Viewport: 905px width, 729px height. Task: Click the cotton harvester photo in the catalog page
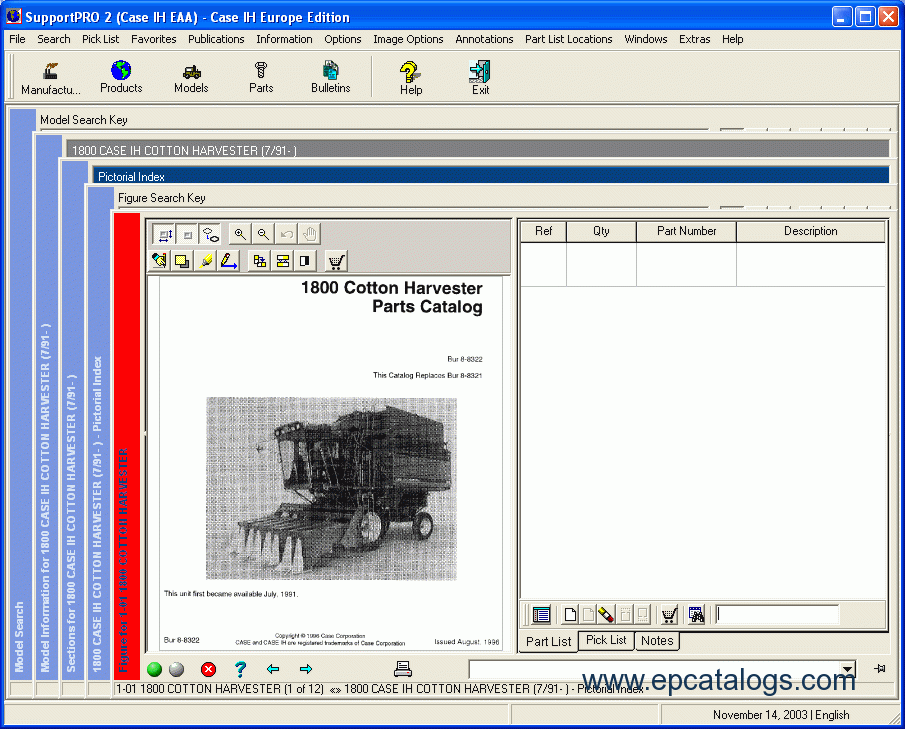point(331,488)
